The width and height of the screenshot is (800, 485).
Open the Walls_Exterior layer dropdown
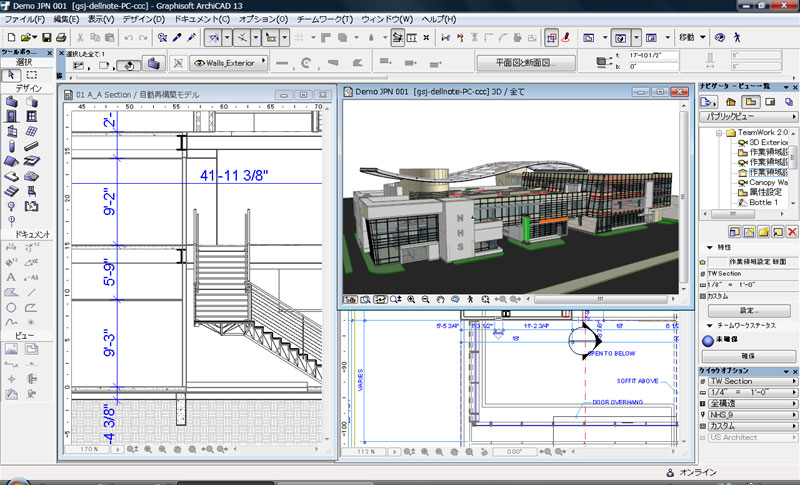coord(229,63)
